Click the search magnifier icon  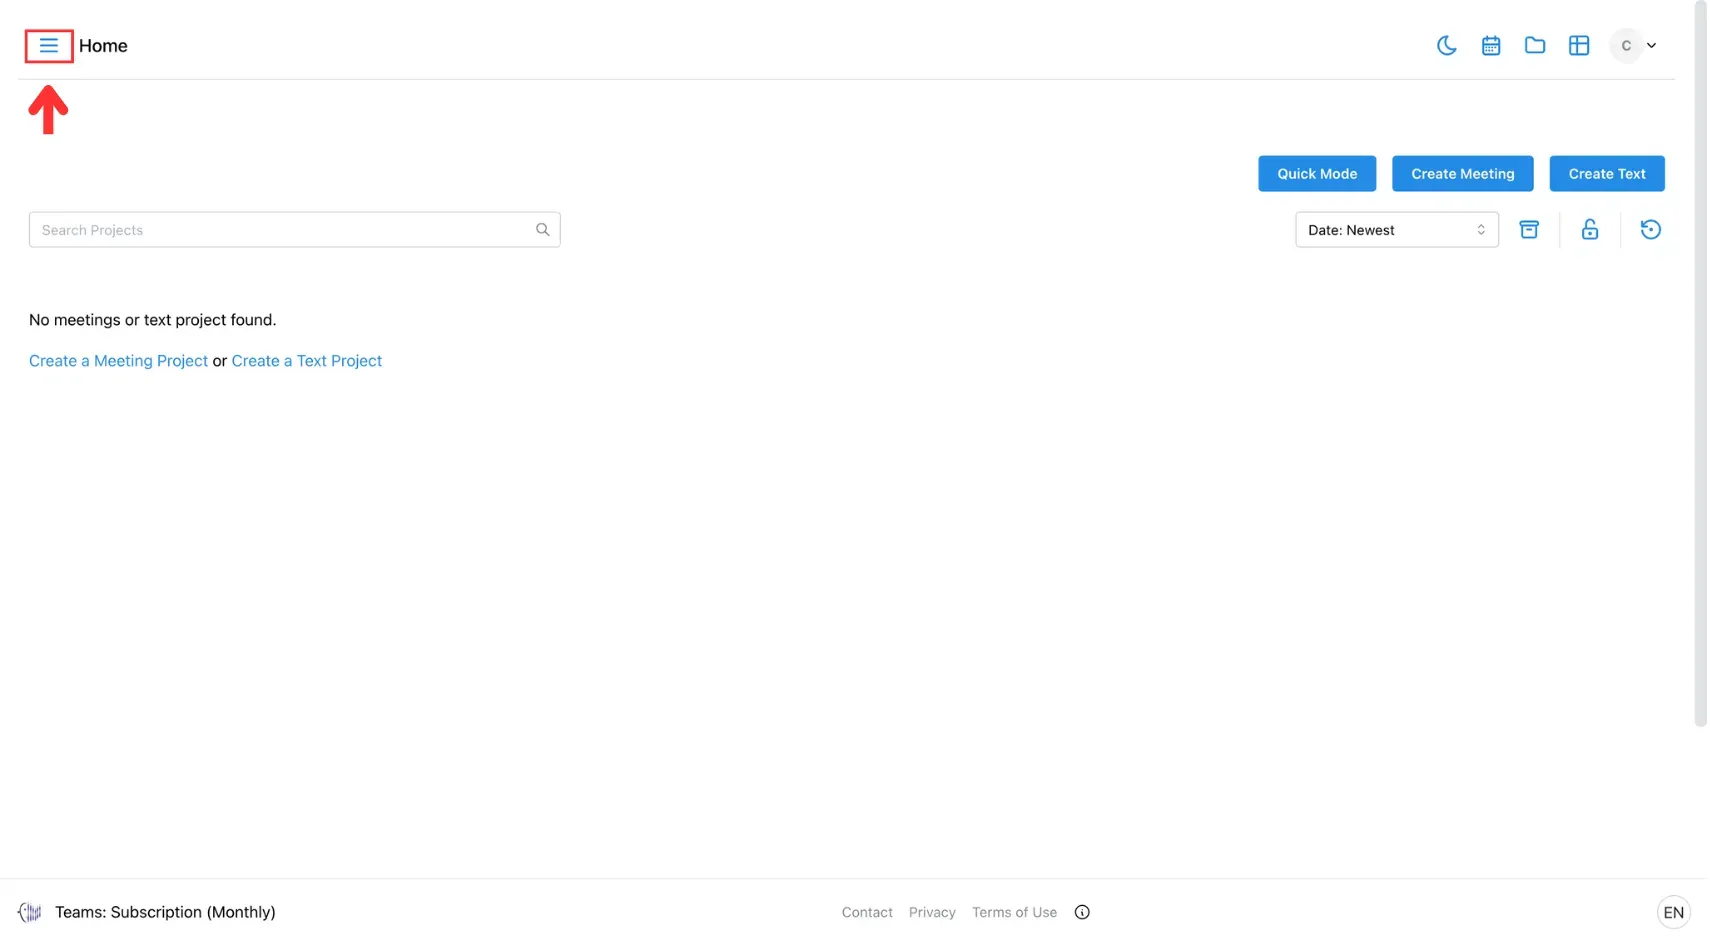(542, 230)
